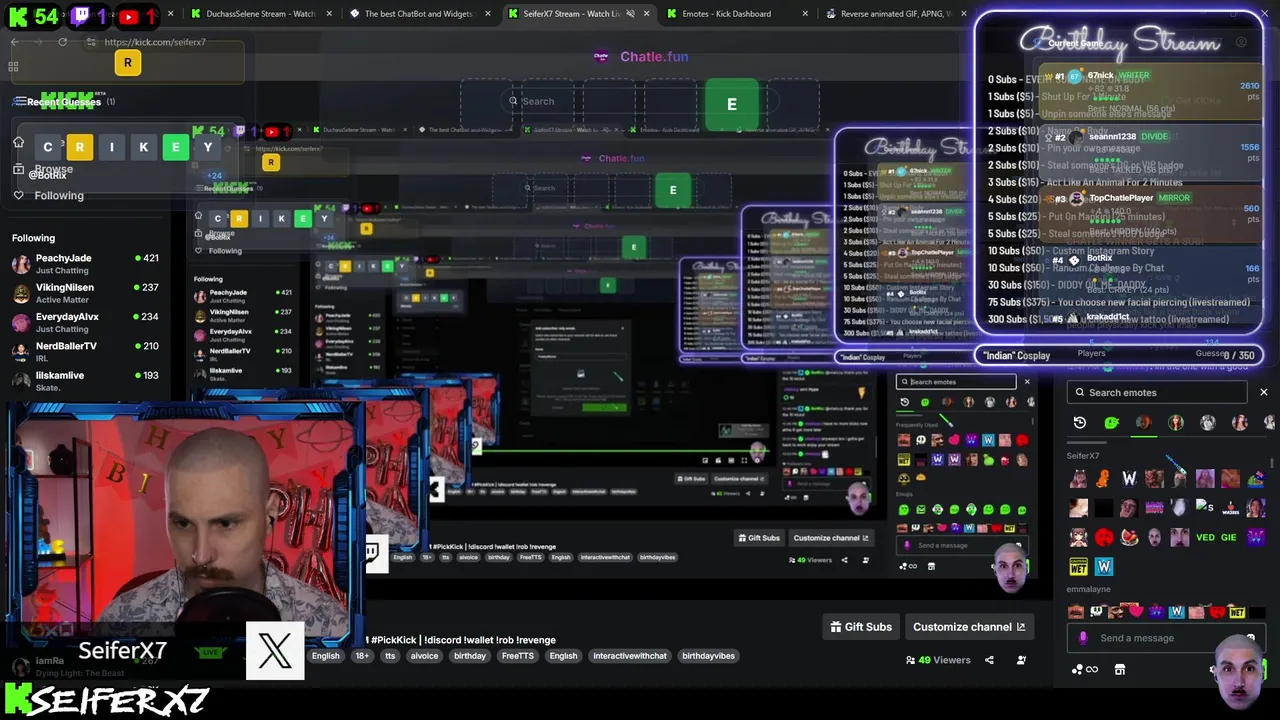This screenshot has height=720, width=1280.
Task: Open the 18+ stream tag
Action: point(362,656)
